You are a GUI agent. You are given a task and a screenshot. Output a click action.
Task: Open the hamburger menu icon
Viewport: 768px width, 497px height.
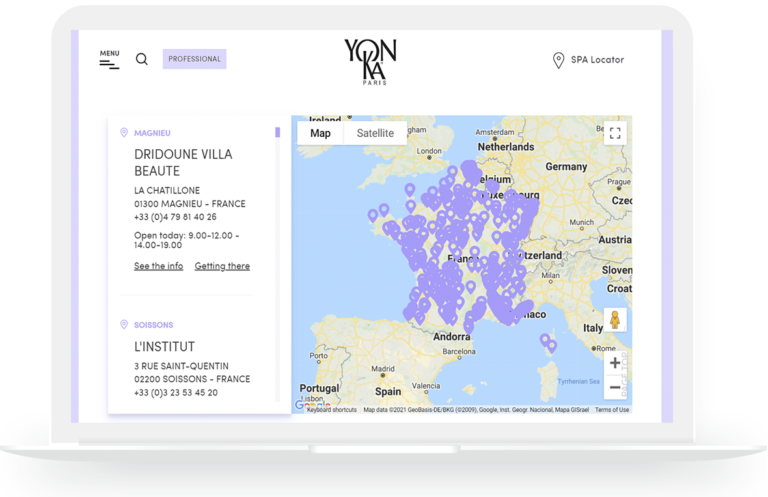(109, 63)
